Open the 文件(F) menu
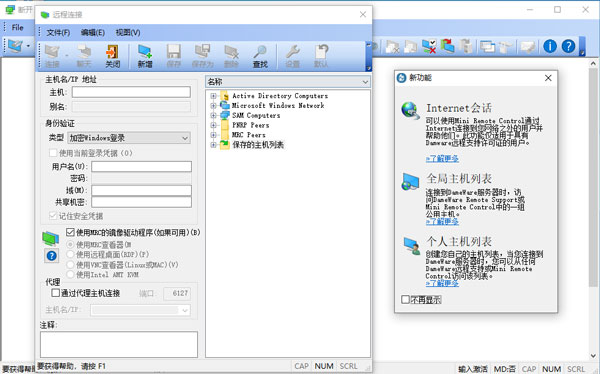This screenshot has width=600, height=374. click(x=58, y=33)
